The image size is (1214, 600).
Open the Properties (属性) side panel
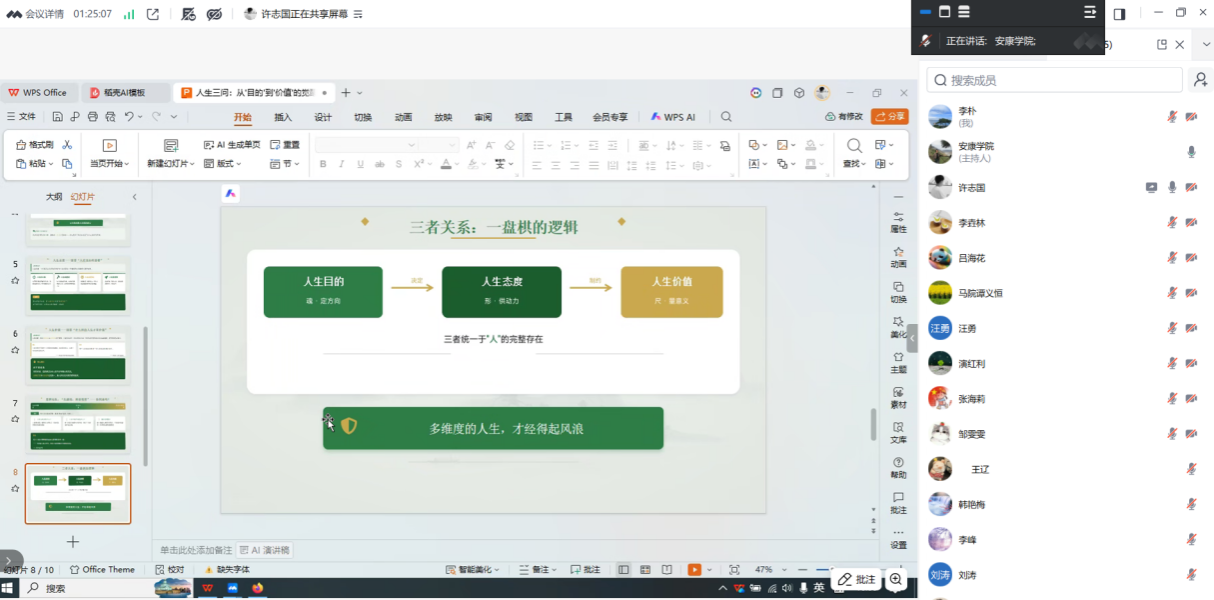coord(898,222)
